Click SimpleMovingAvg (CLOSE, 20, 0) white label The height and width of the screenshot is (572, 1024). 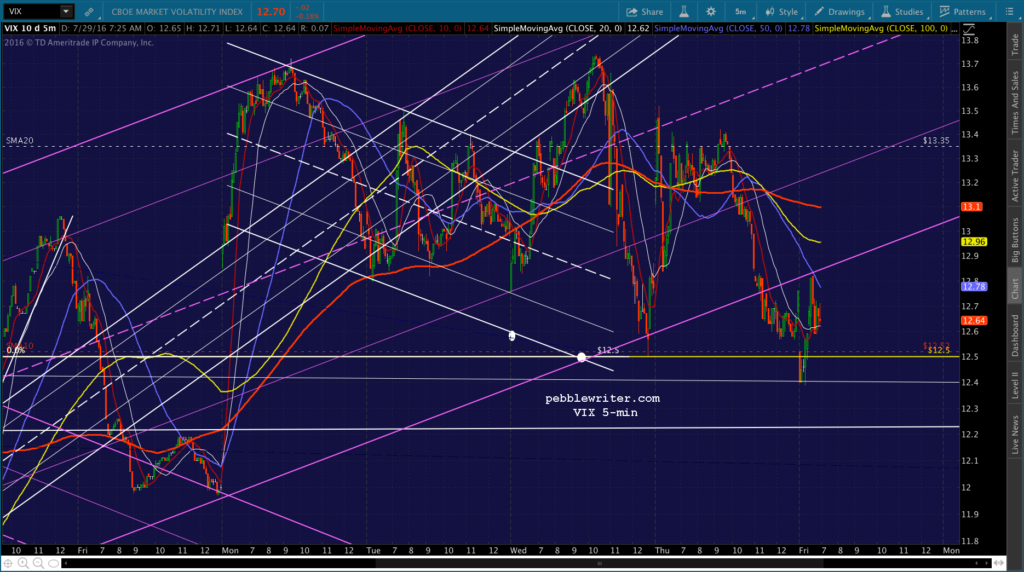[558, 29]
